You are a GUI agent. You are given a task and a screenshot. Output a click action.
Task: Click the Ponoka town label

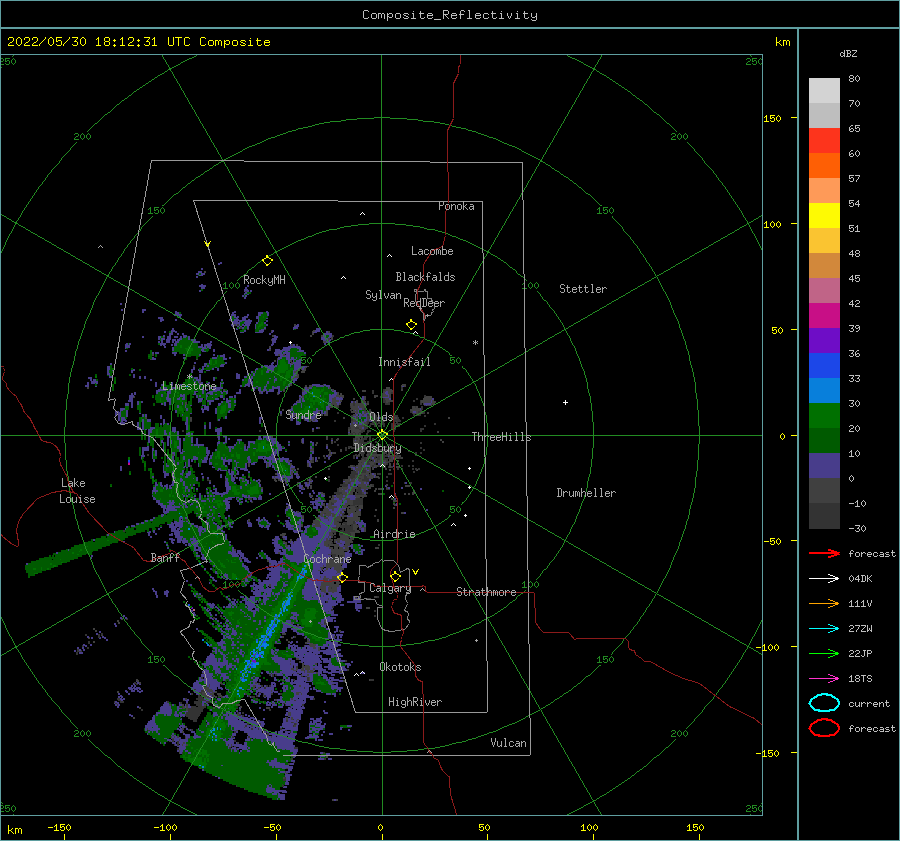tap(456, 206)
